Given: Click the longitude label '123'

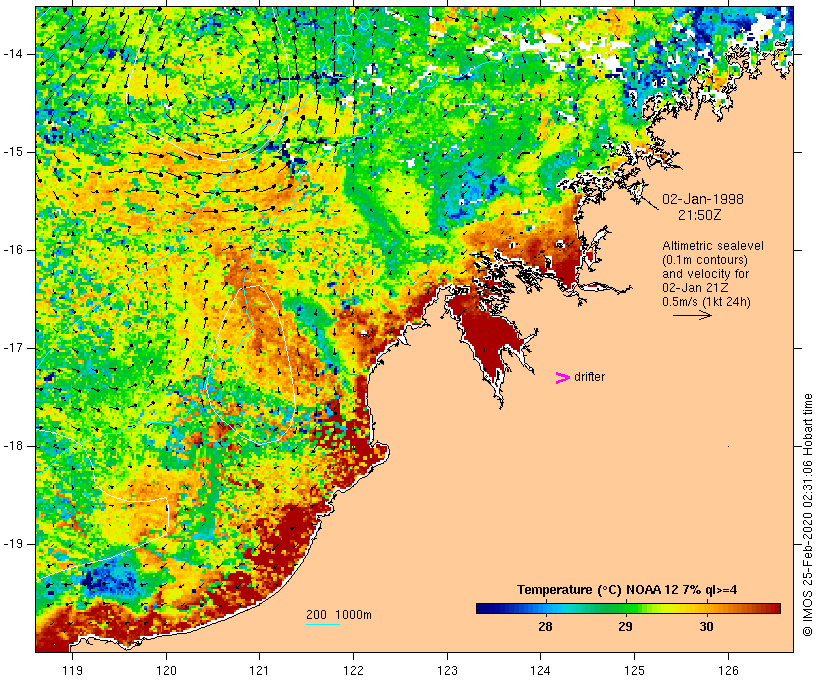Looking at the screenshot, I should pos(447,670).
